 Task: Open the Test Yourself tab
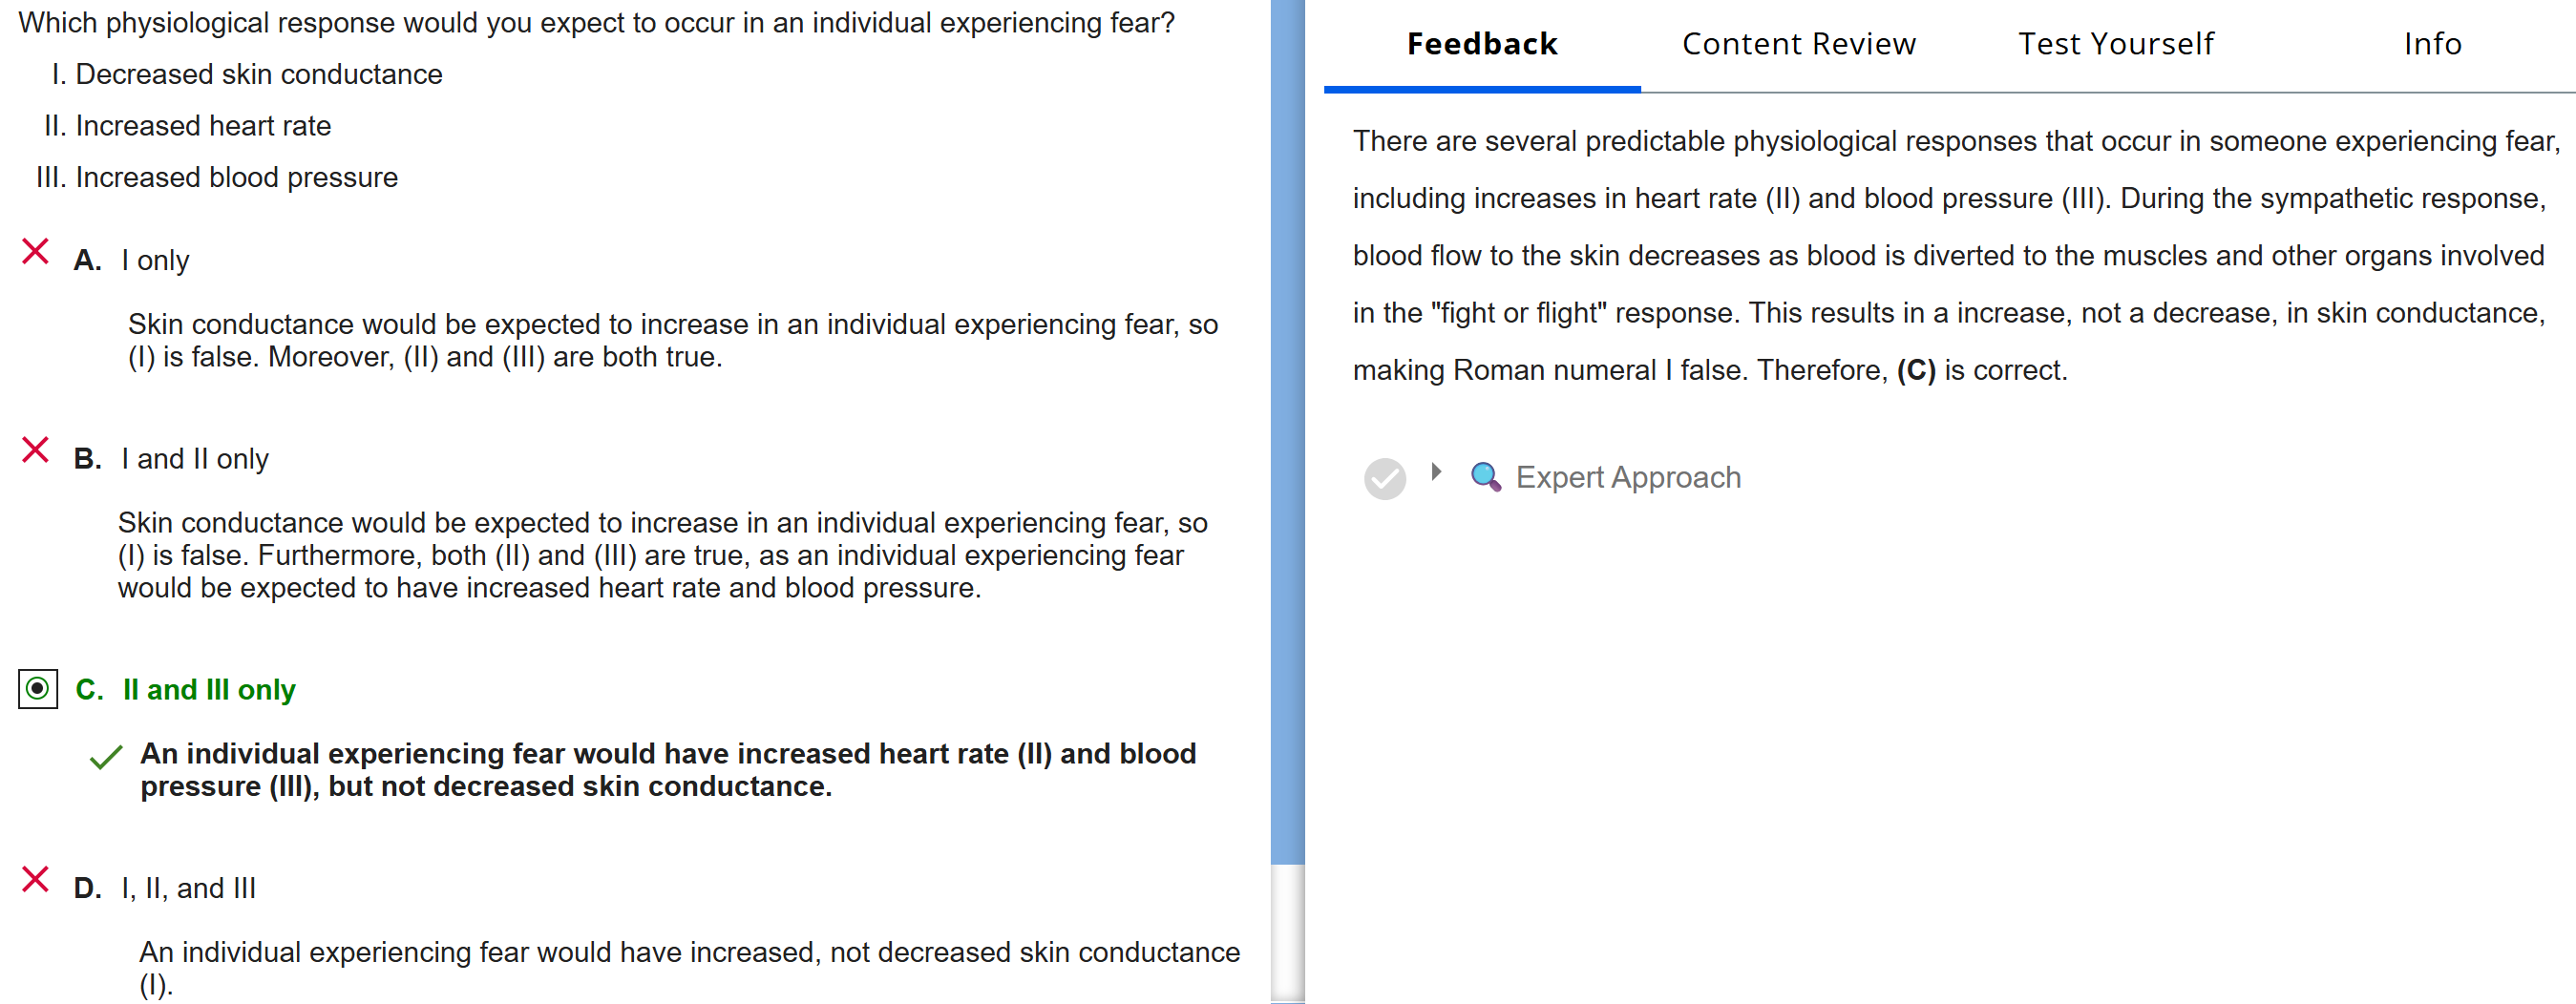(2115, 44)
